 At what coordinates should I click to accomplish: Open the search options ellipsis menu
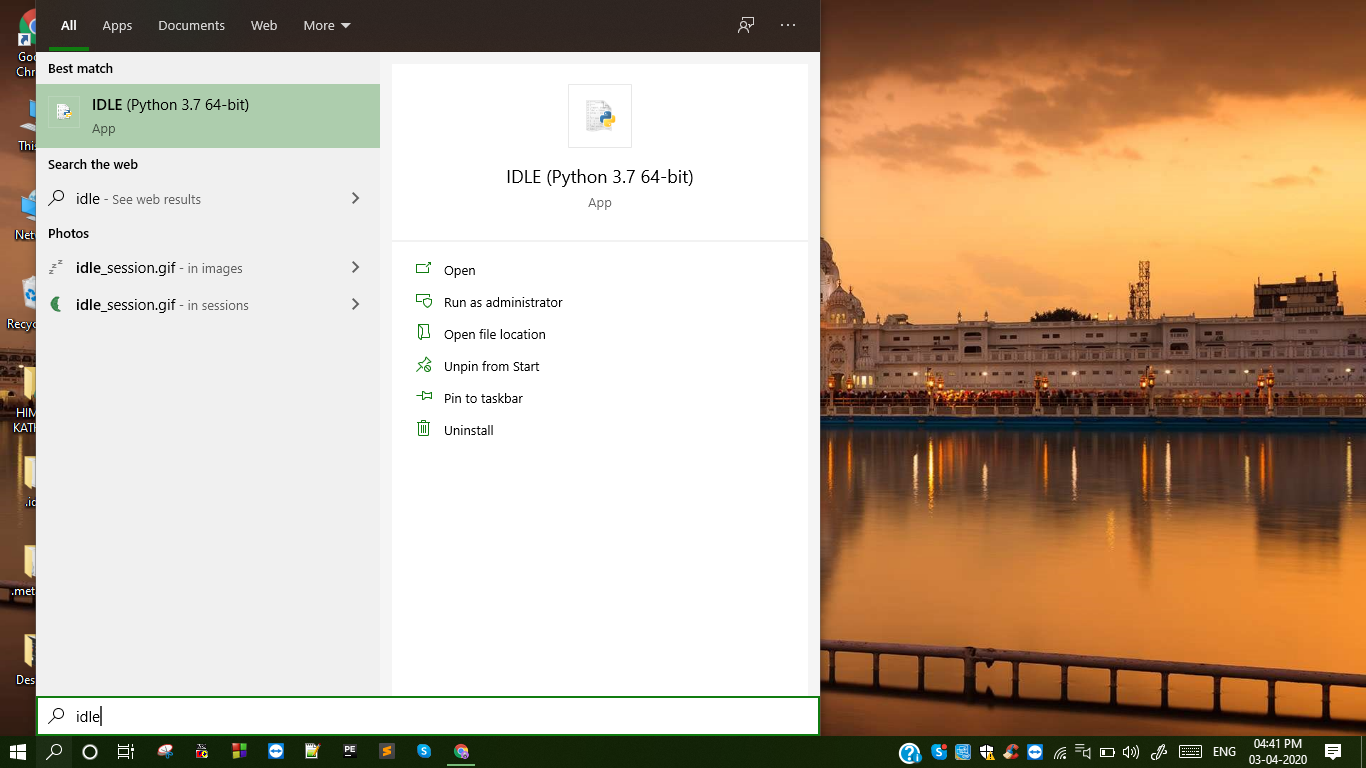coord(788,25)
